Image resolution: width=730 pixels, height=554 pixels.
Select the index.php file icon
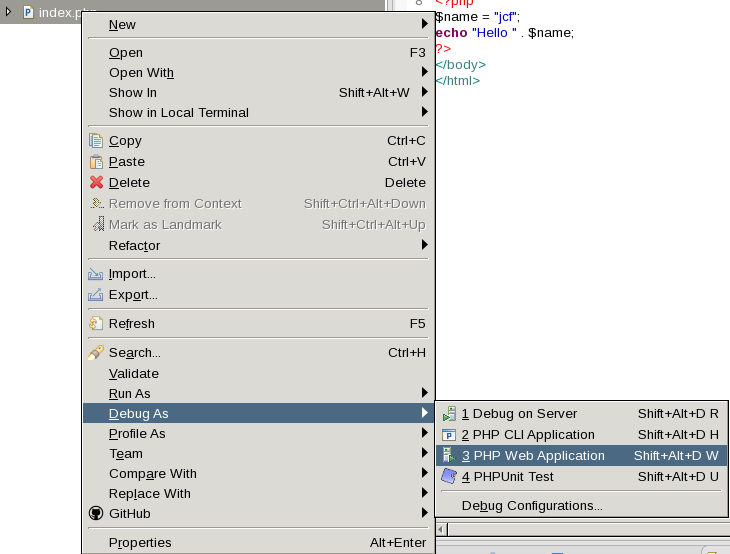pyautogui.click(x=28, y=12)
